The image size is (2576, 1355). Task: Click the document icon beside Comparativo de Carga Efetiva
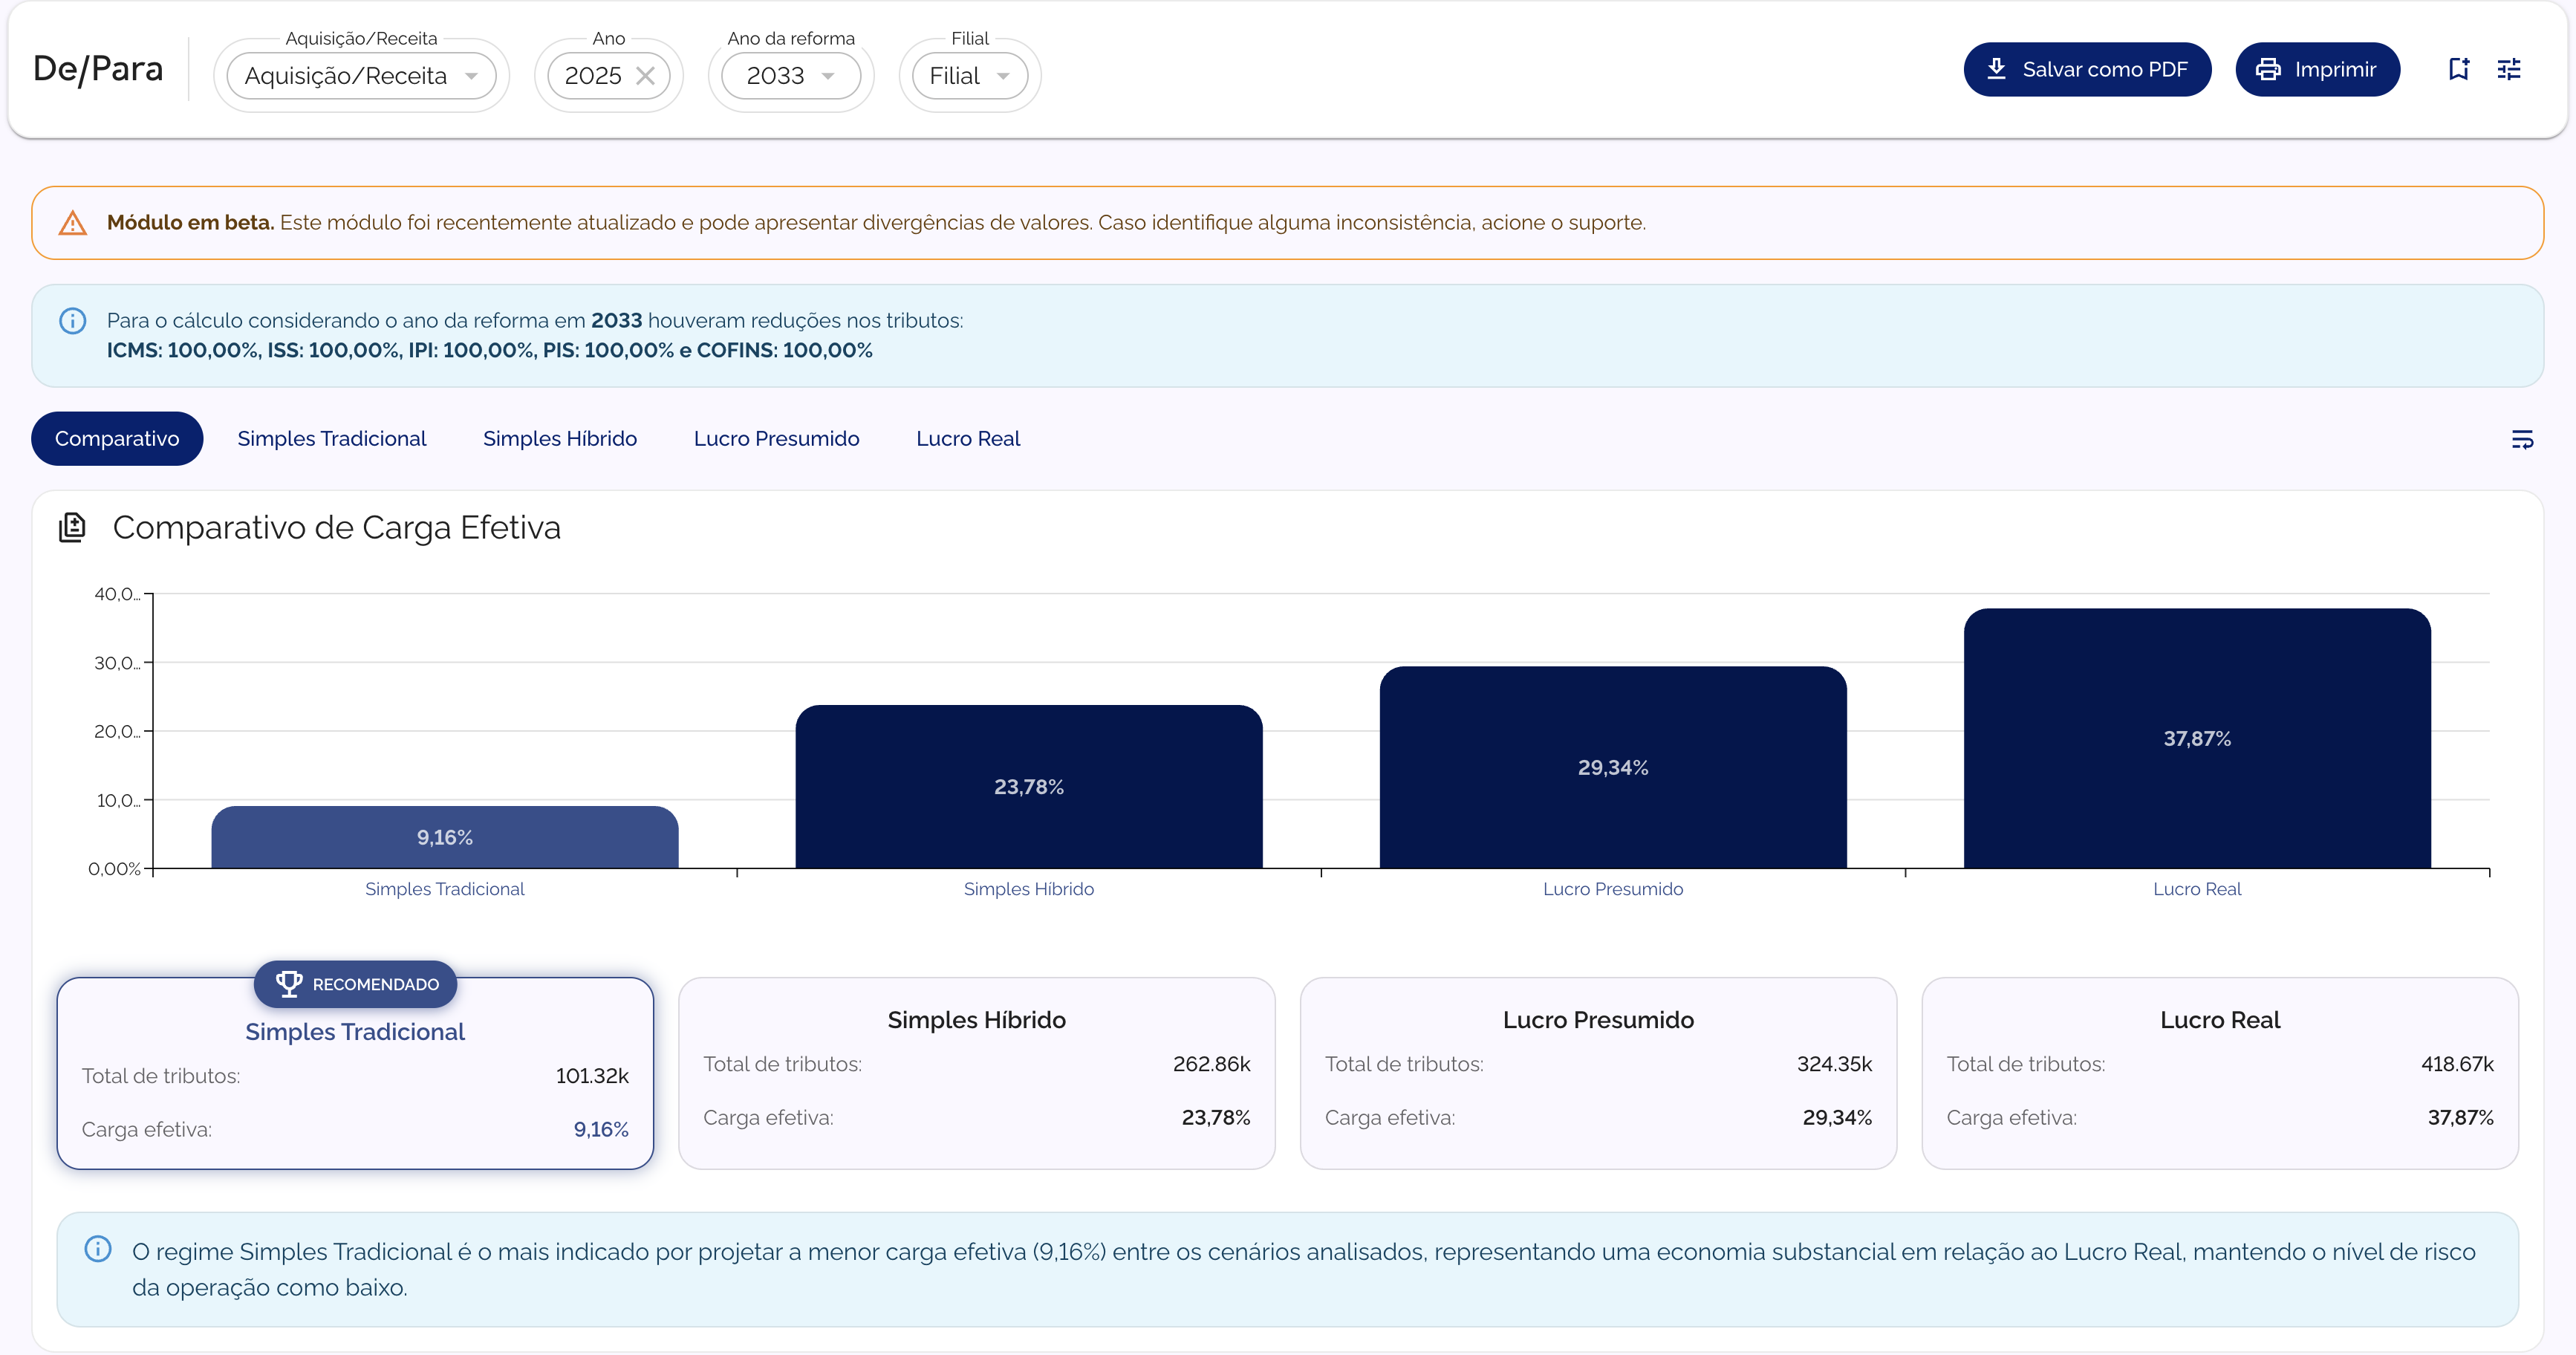click(73, 527)
